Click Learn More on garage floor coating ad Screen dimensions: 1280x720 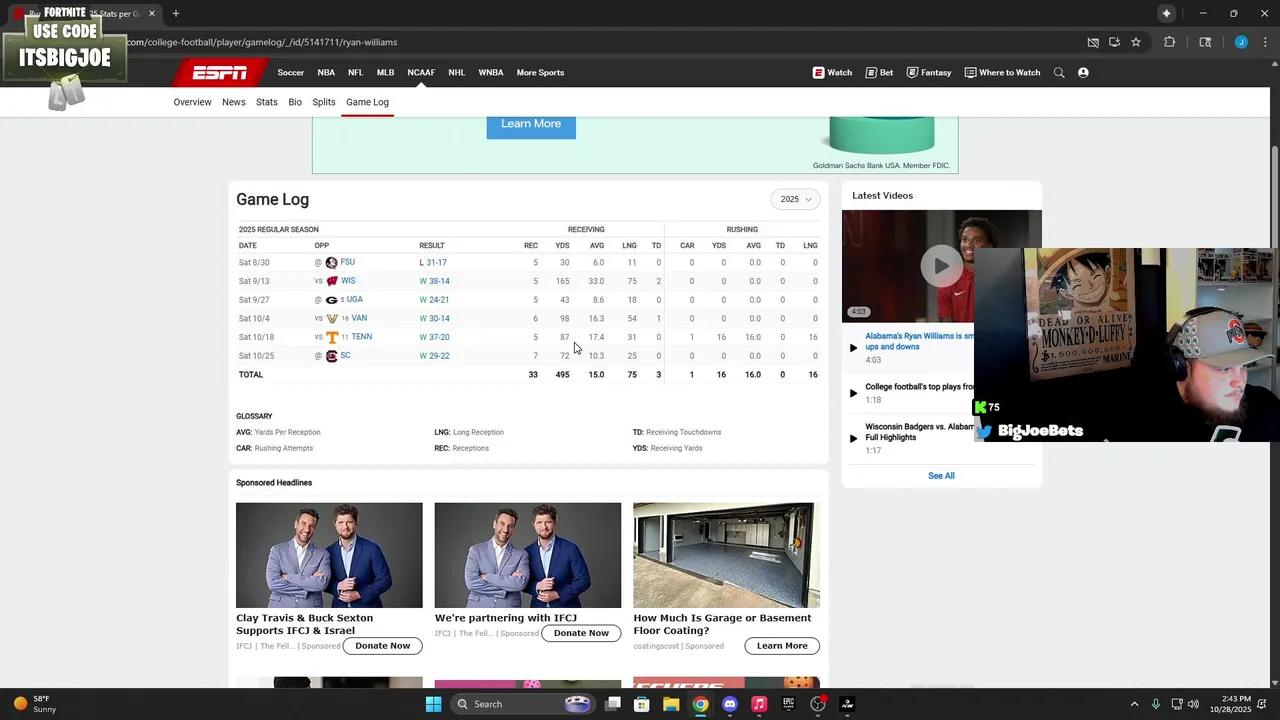pyautogui.click(x=782, y=646)
